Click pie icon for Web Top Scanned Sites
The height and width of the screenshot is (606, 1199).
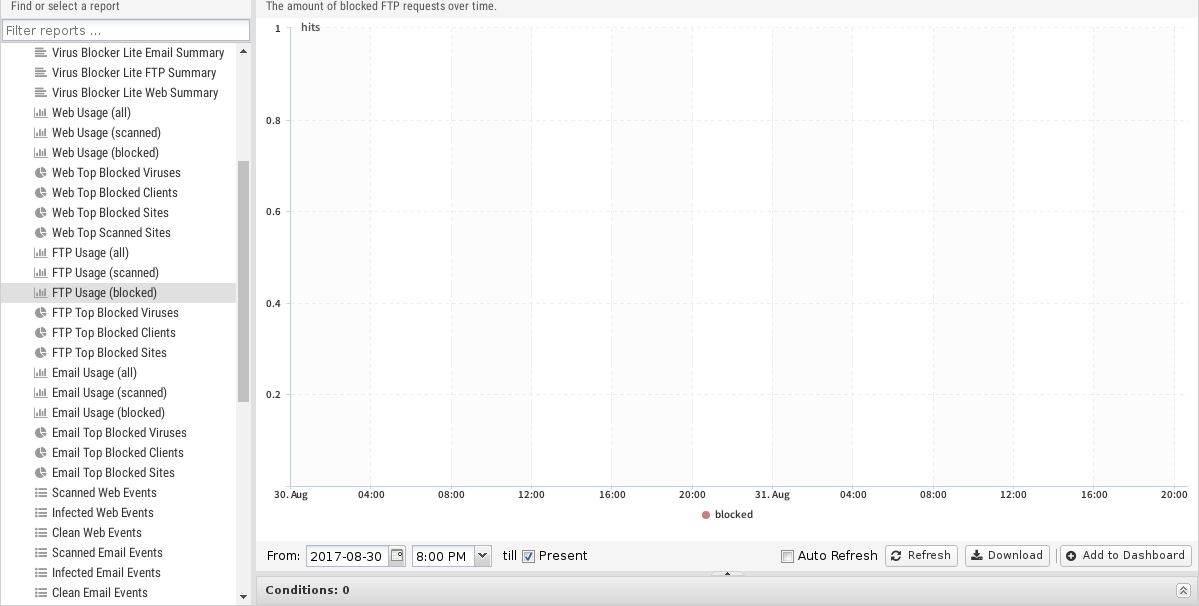click(x=41, y=232)
